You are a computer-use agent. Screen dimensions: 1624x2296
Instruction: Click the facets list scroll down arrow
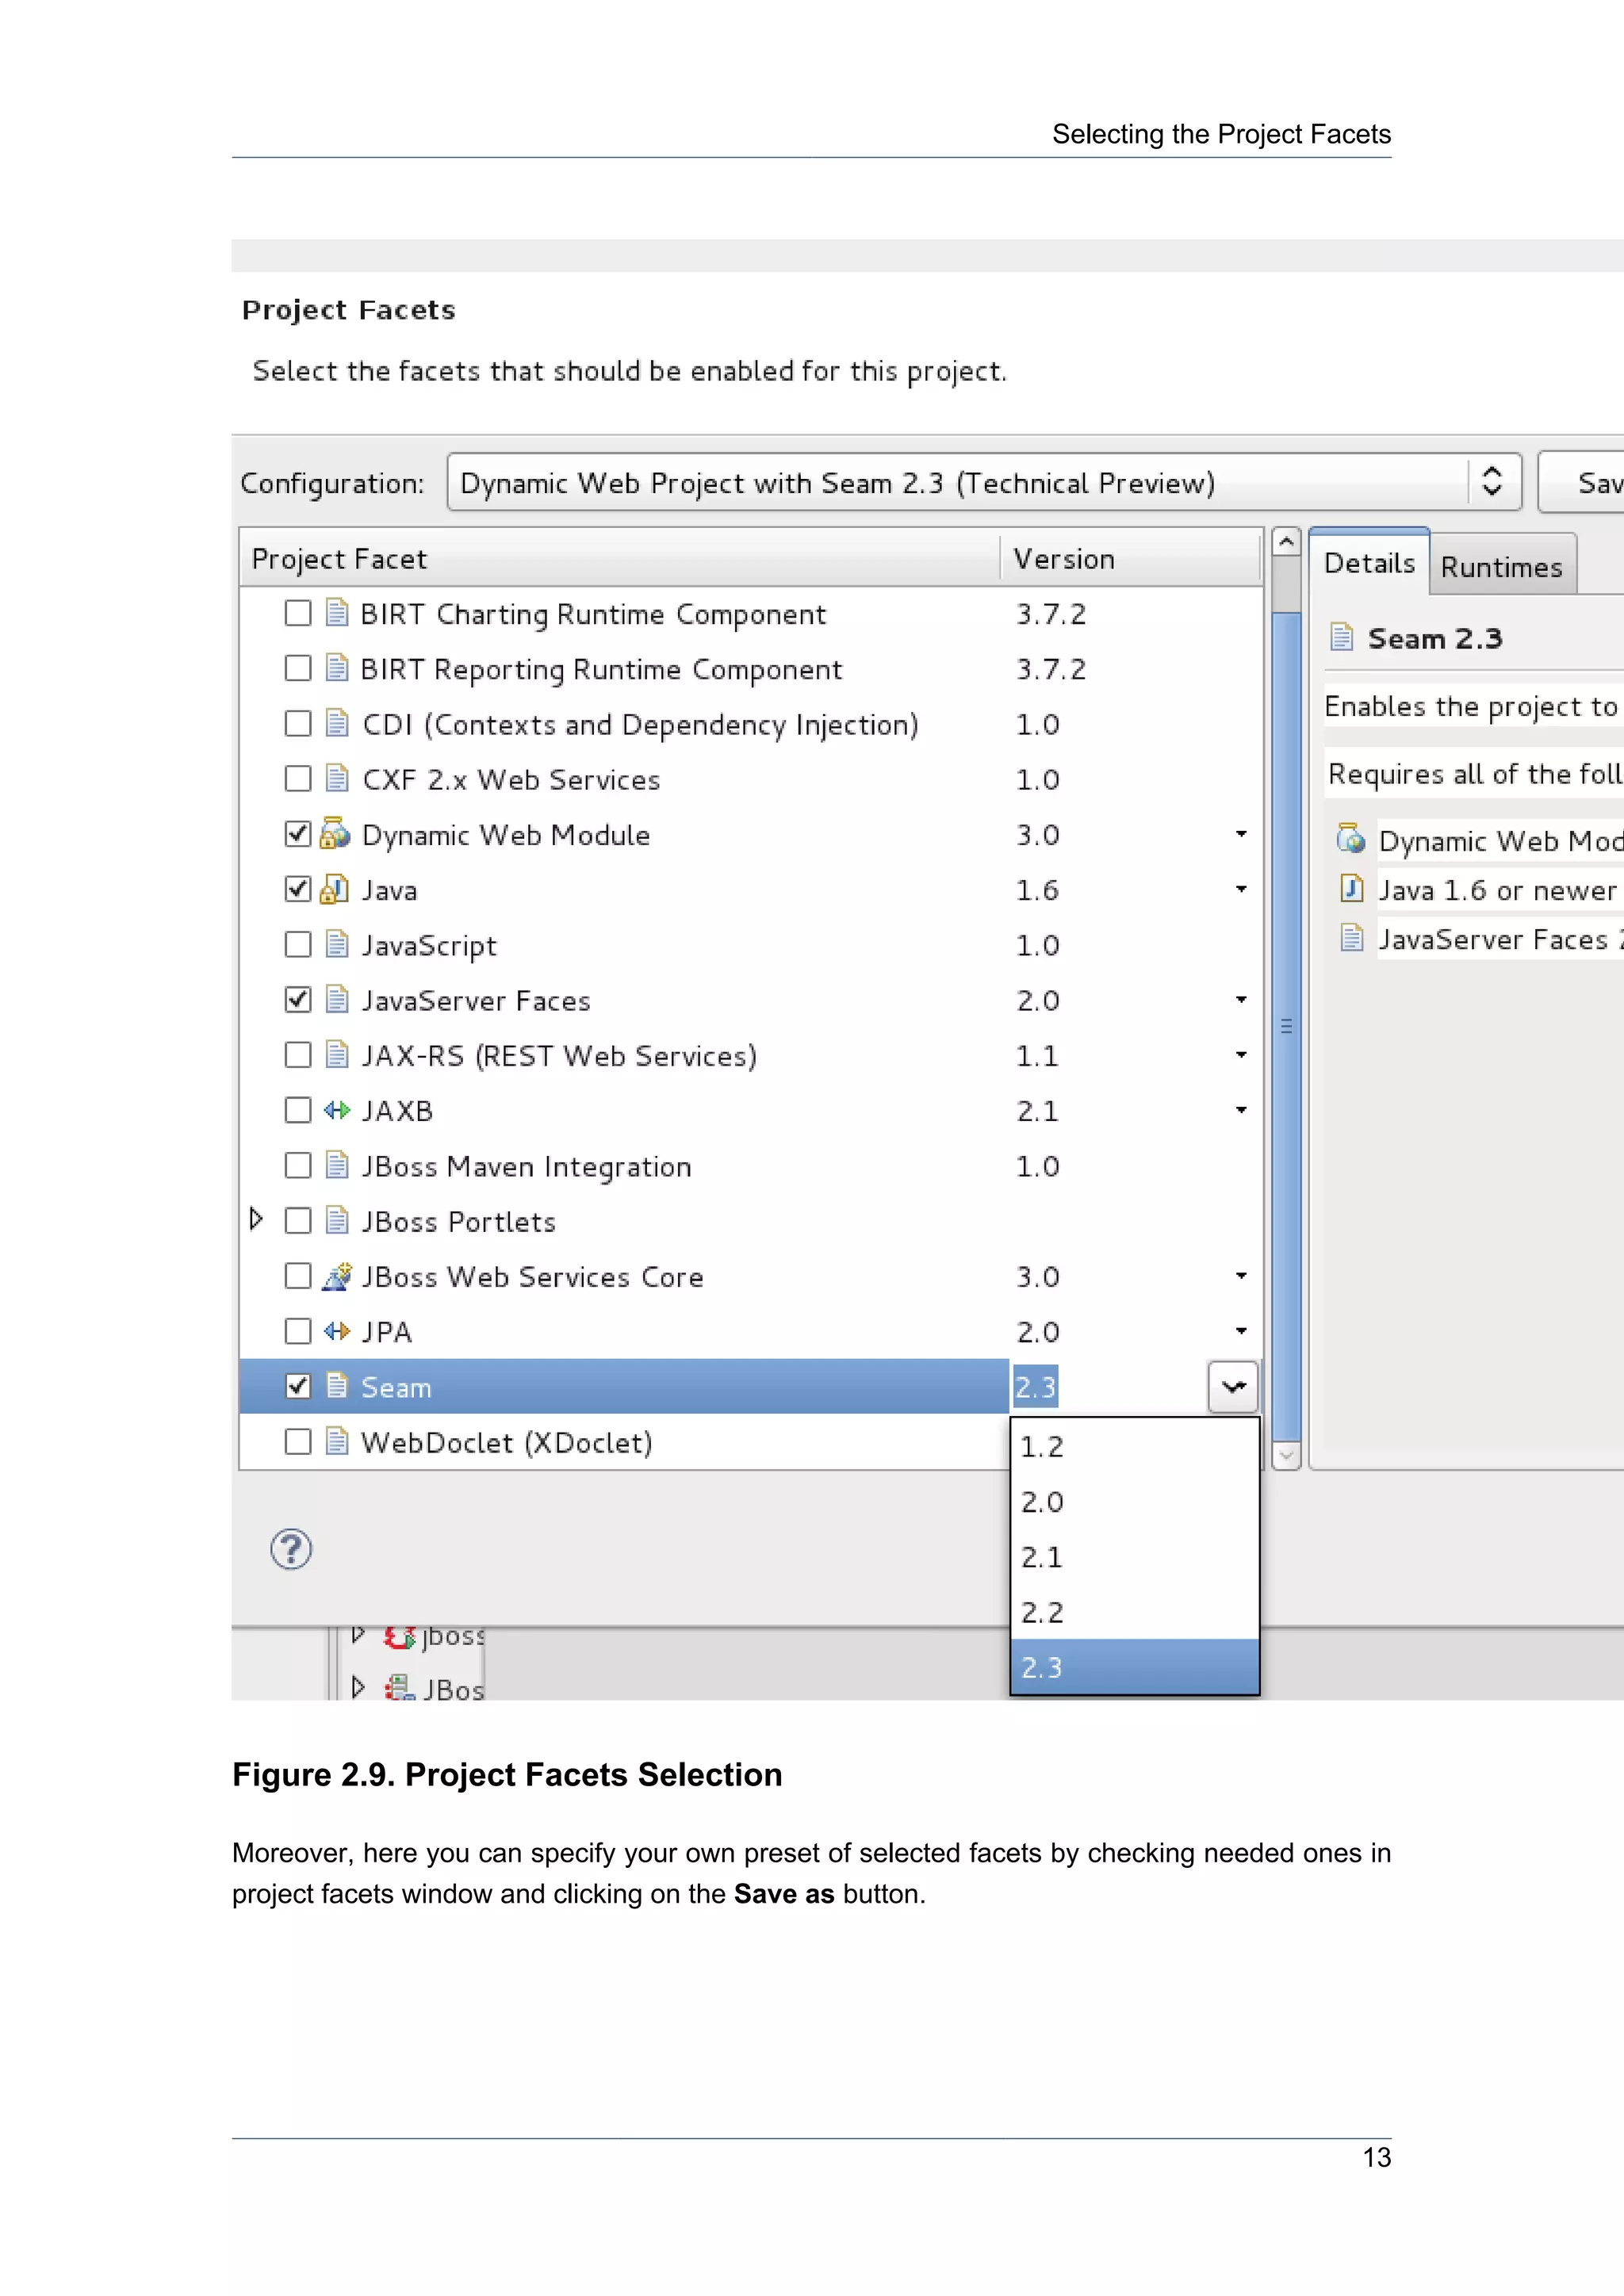1286,1456
